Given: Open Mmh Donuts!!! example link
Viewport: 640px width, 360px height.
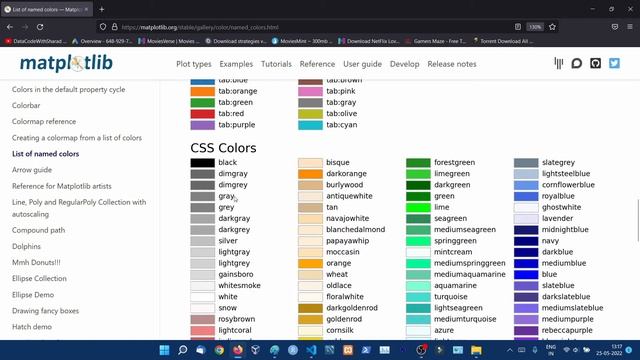Looking at the screenshot, I should (x=36, y=262).
